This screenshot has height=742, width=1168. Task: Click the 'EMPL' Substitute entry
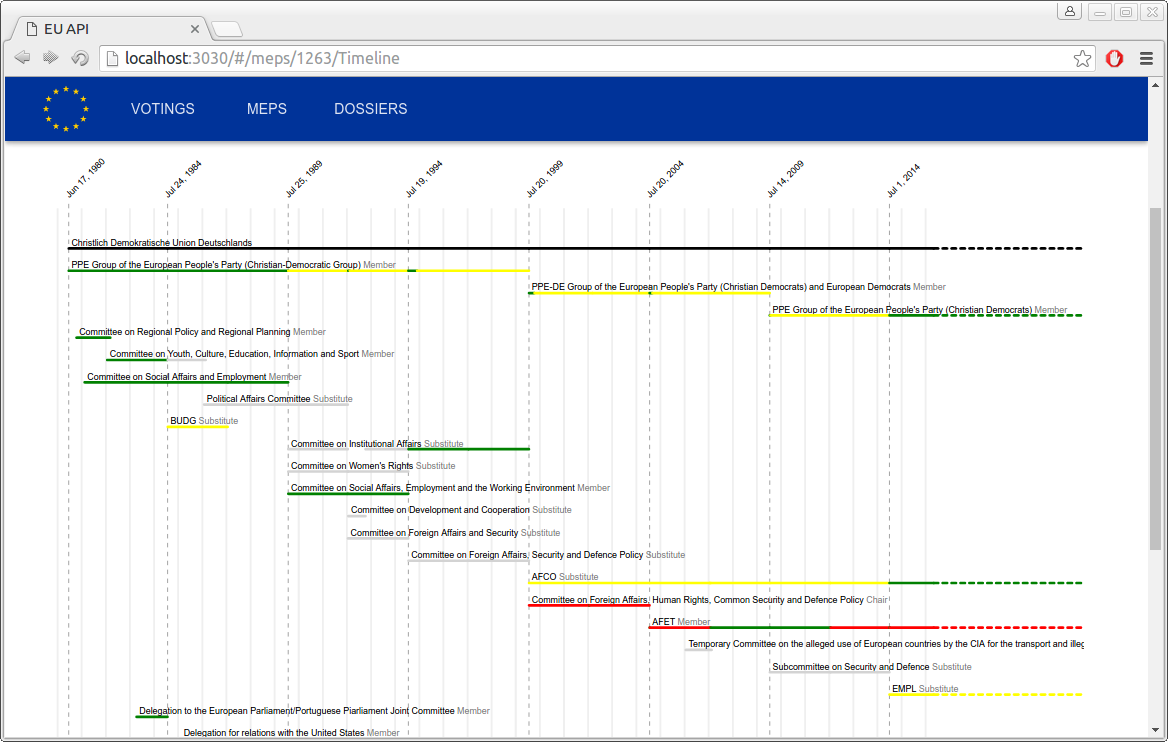pyautogui.click(x=925, y=689)
